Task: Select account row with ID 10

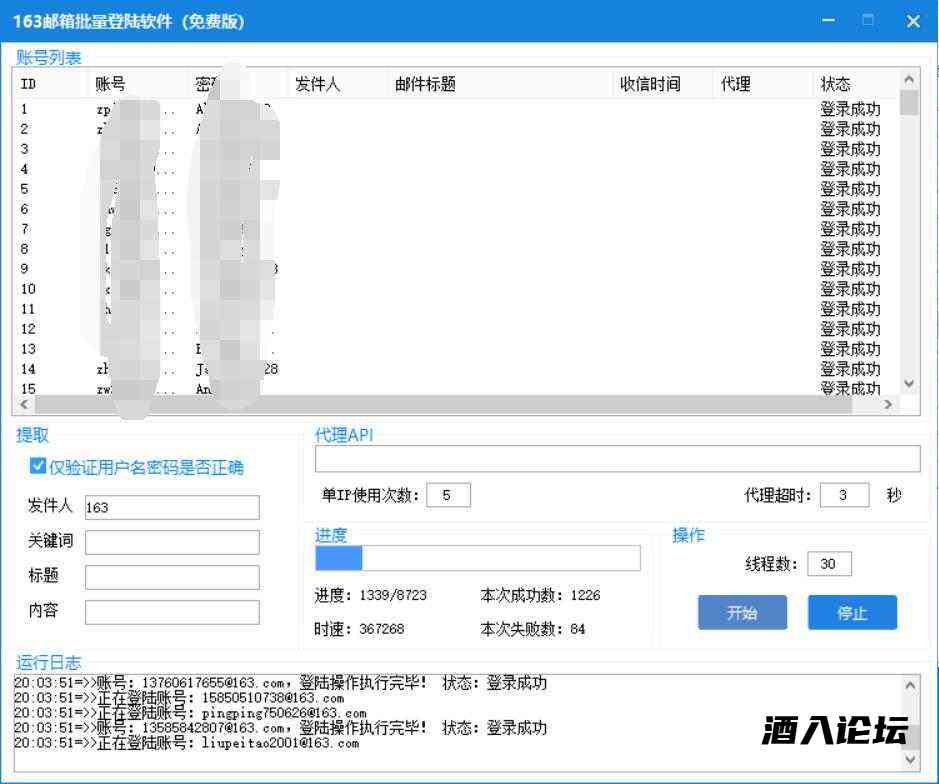Action: coord(456,289)
